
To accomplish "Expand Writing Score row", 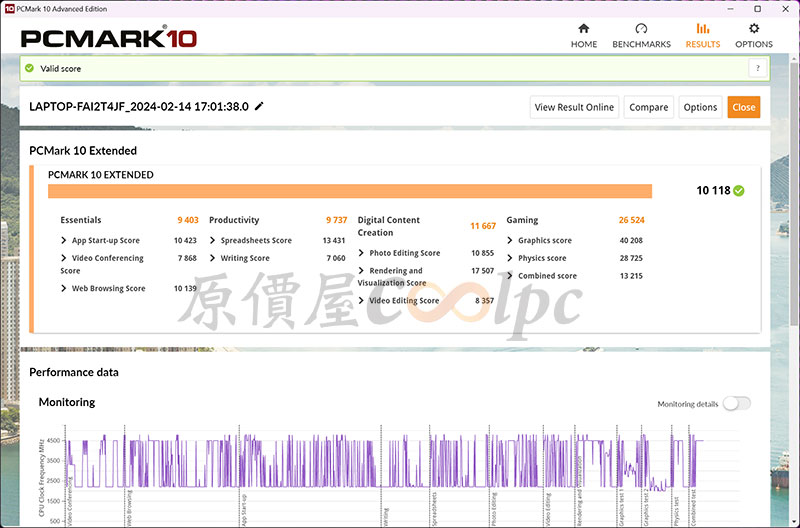I will tap(213, 258).
